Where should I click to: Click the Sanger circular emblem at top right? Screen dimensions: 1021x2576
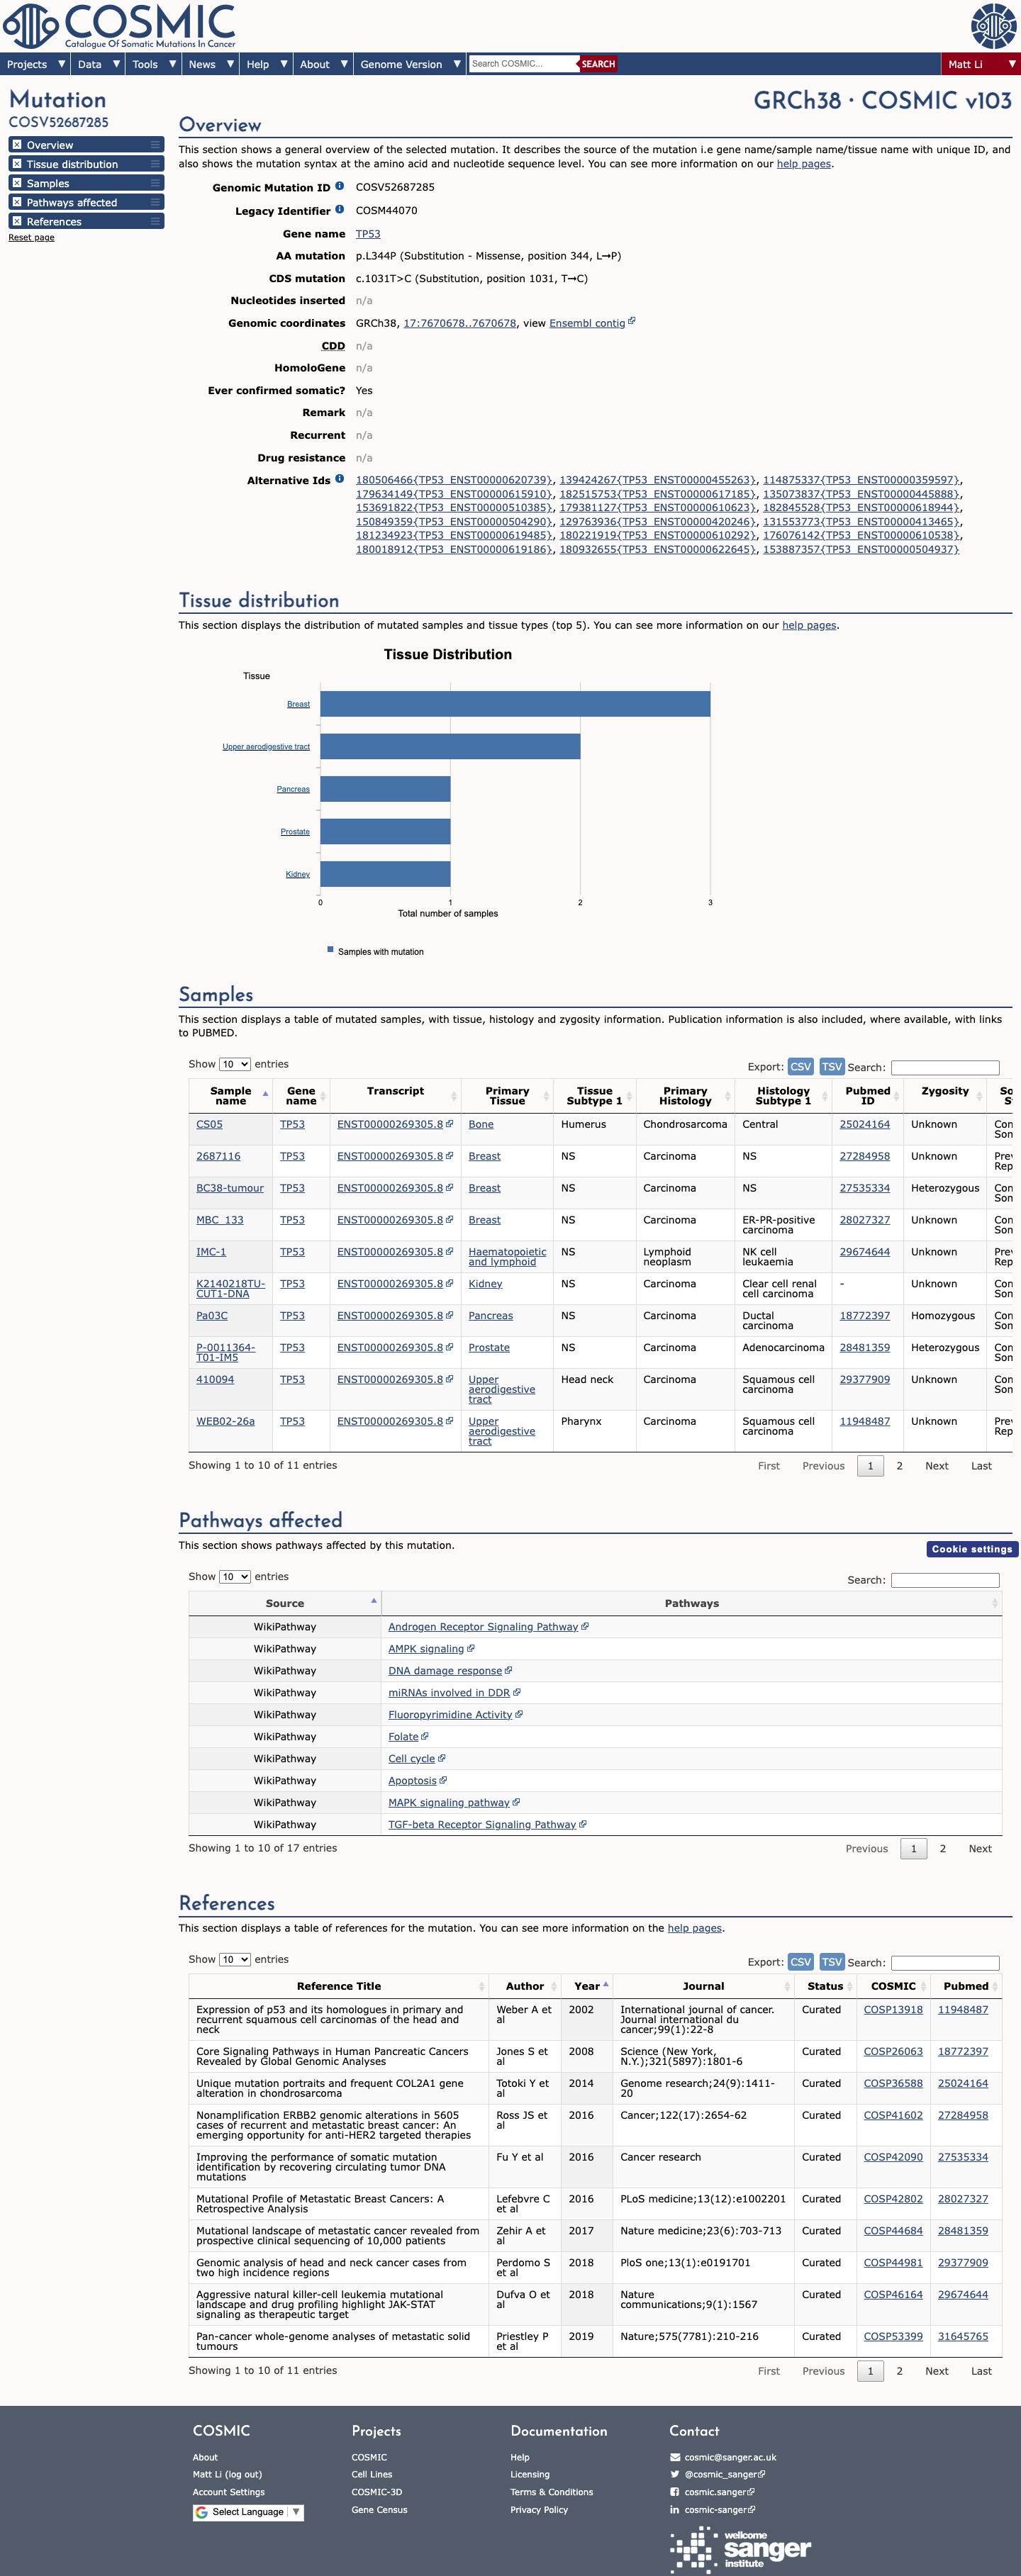pos(993,25)
